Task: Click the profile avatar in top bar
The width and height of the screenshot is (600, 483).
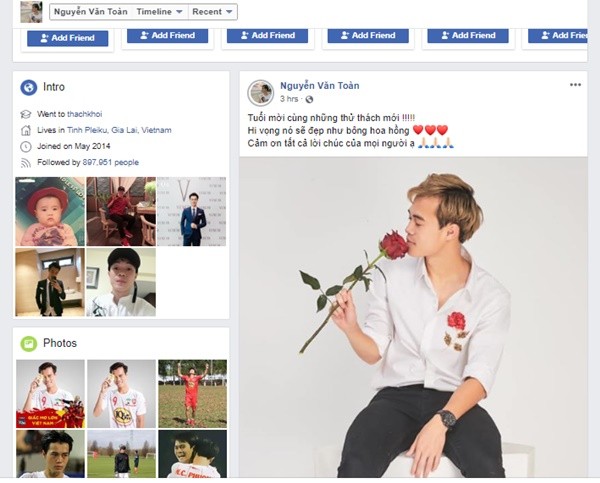Action: tap(31, 12)
